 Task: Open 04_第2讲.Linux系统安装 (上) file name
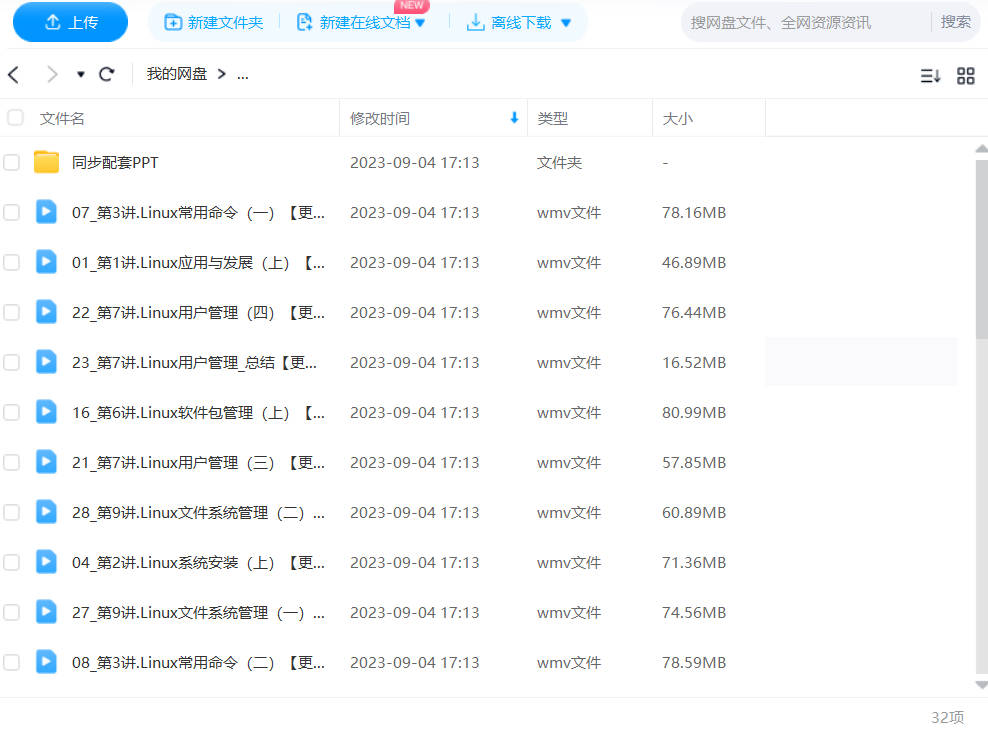point(198,562)
